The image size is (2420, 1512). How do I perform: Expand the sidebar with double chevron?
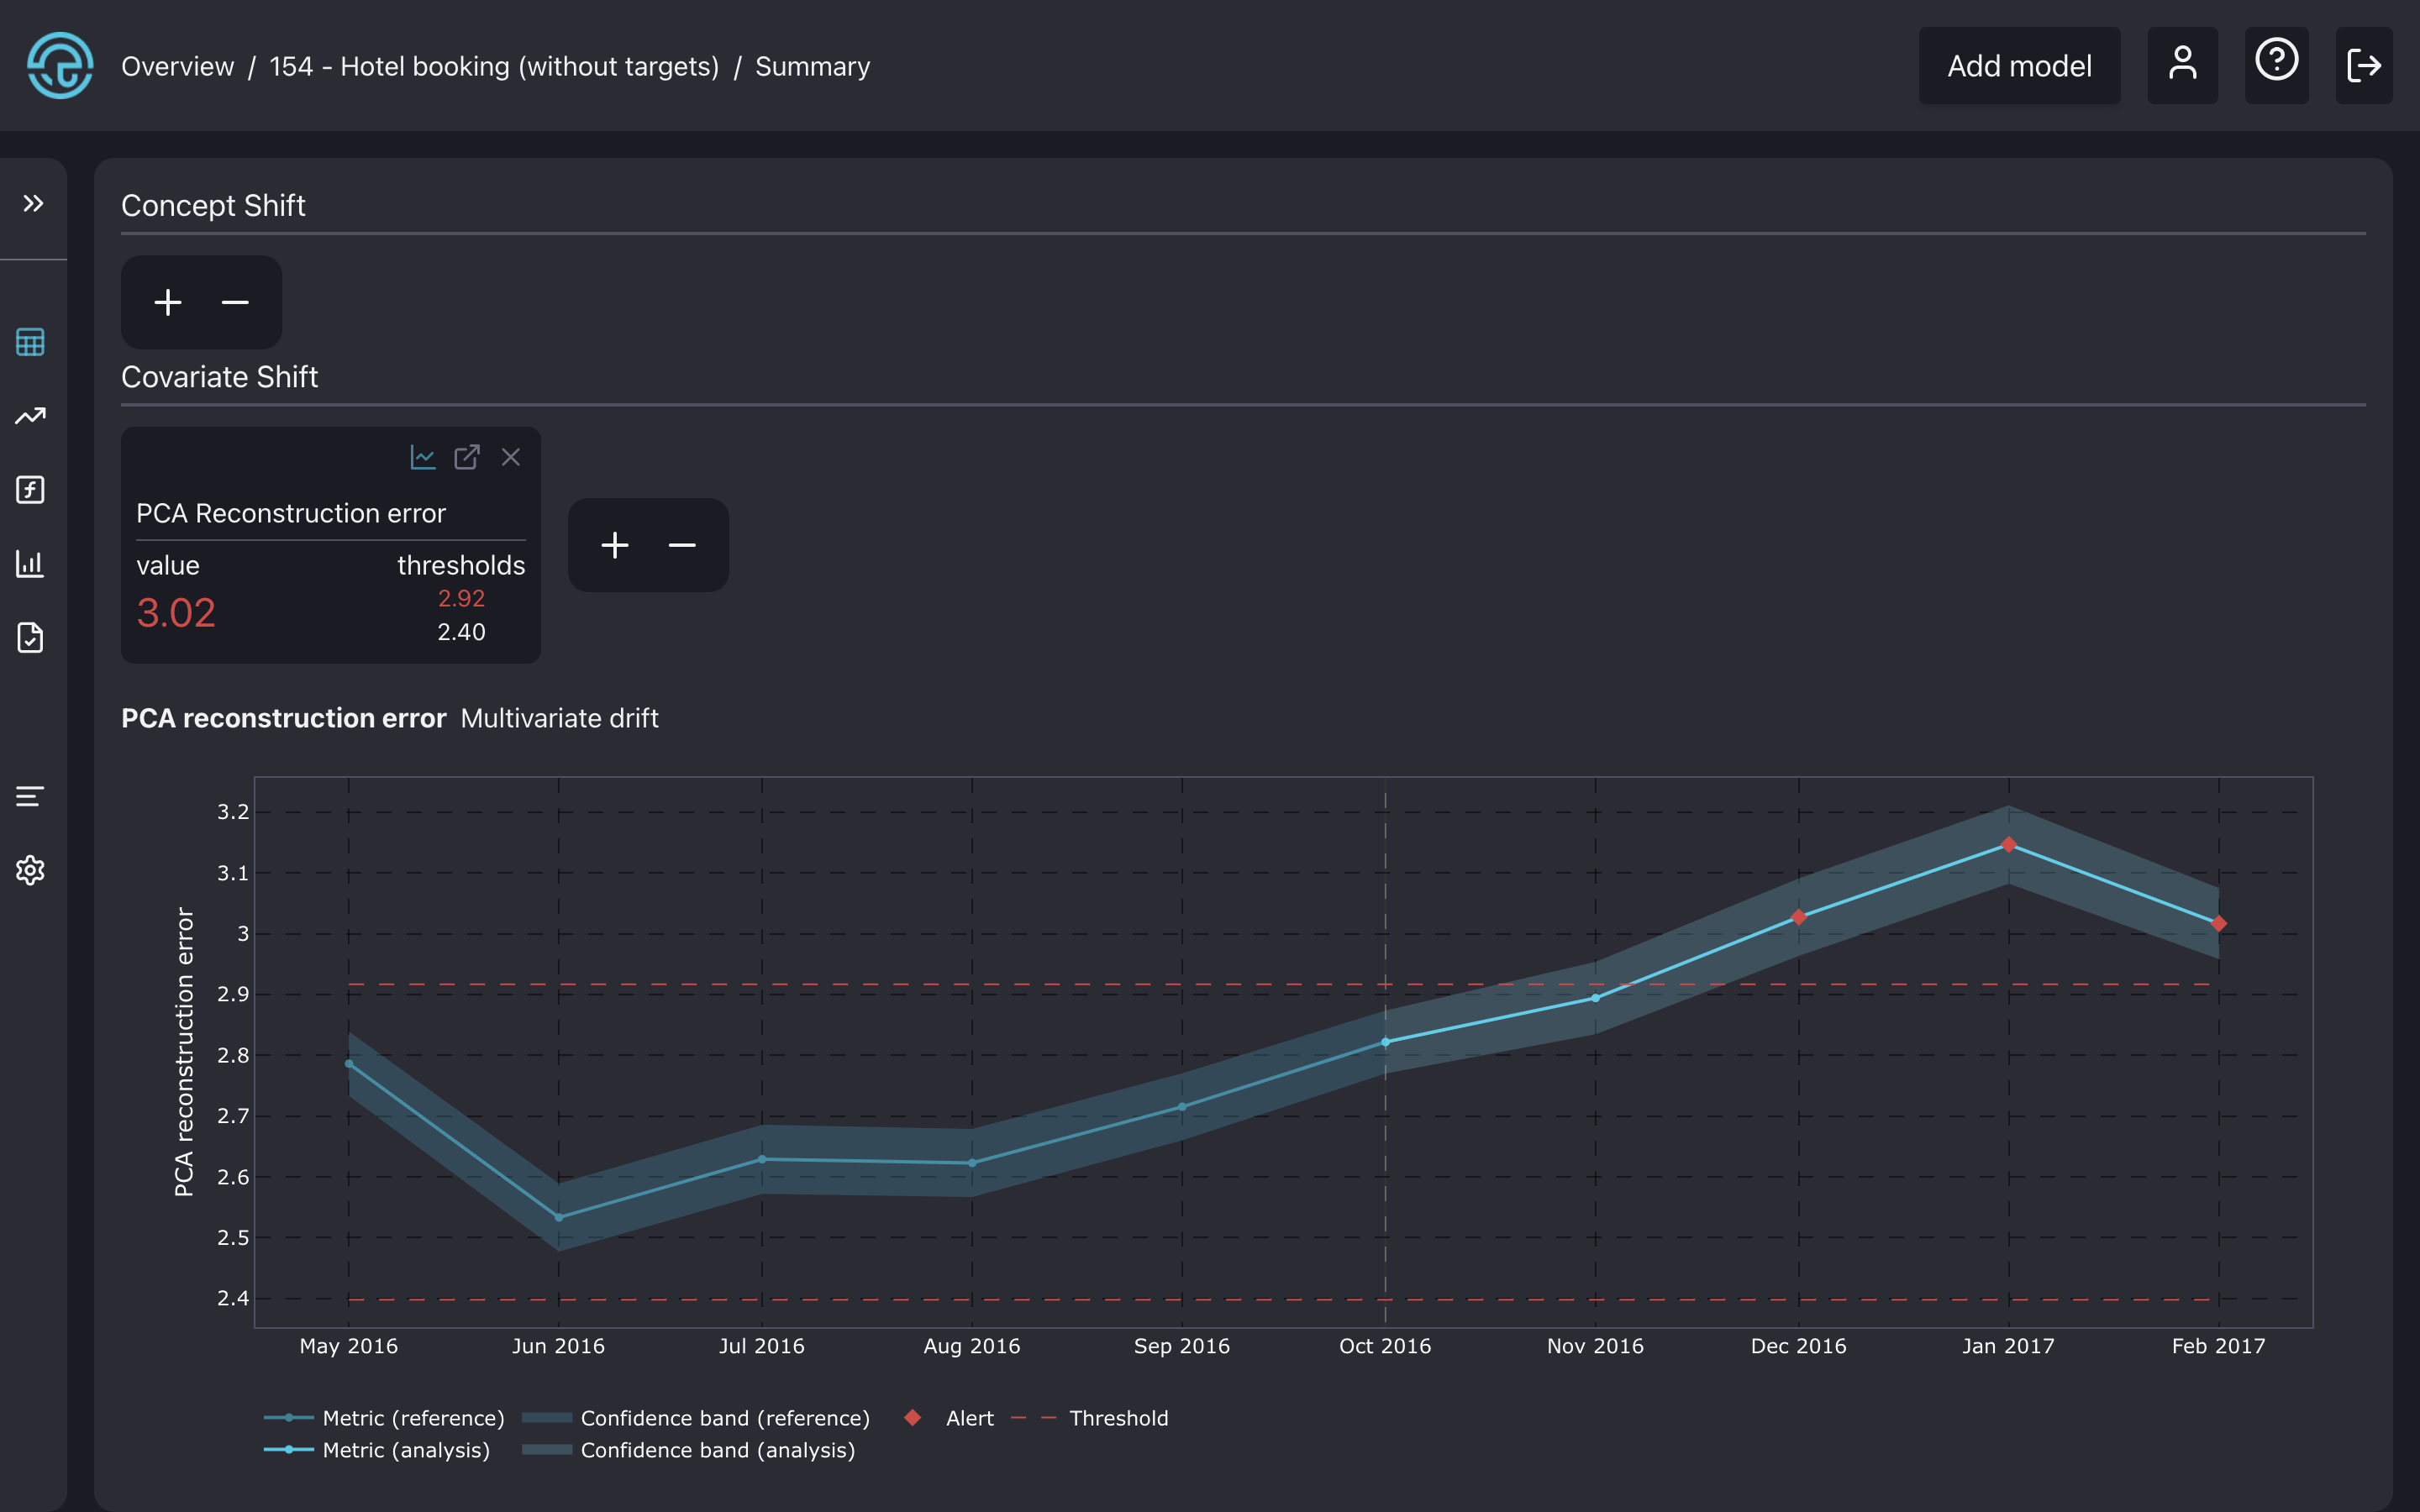pos(33,204)
